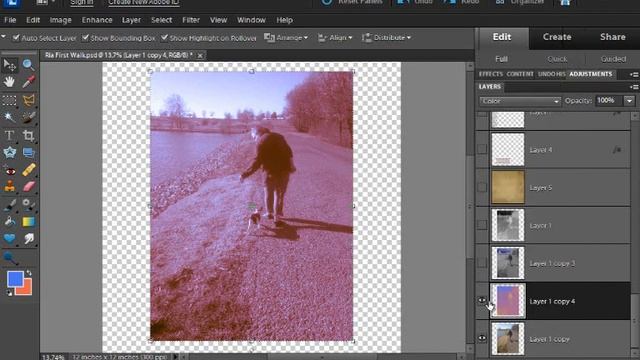The image size is (640, 360).
Task: Select the Magnetic Lasso tool
Action: [x=28, y=100]
